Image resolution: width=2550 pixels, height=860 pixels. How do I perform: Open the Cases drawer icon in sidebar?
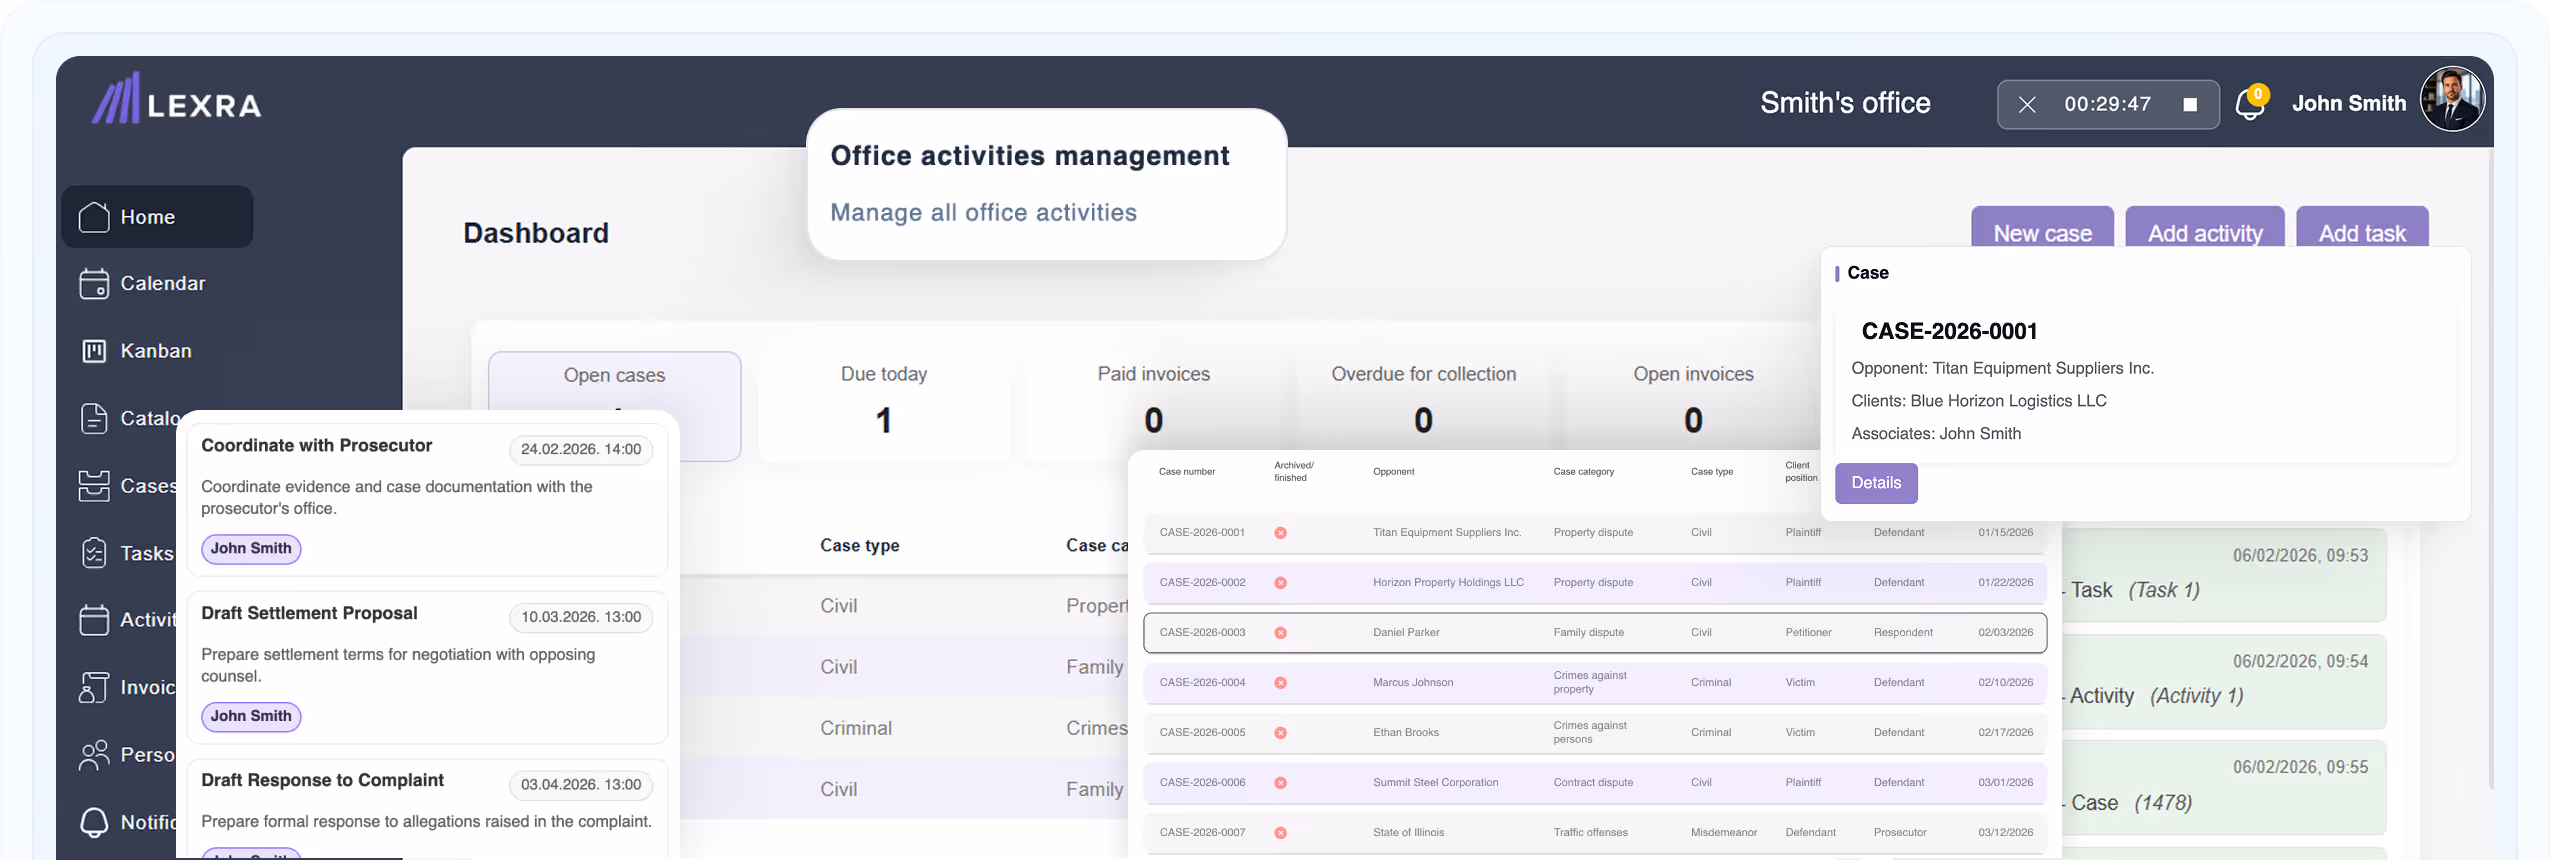[x=94, y=486]
